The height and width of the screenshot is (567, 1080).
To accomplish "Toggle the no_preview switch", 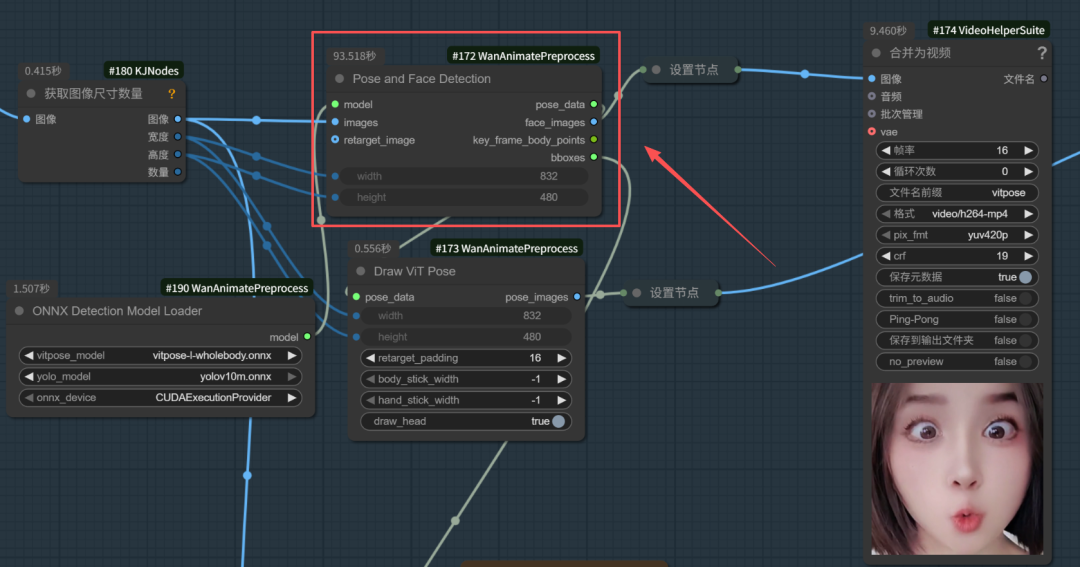I will (x=1026, y=362).
